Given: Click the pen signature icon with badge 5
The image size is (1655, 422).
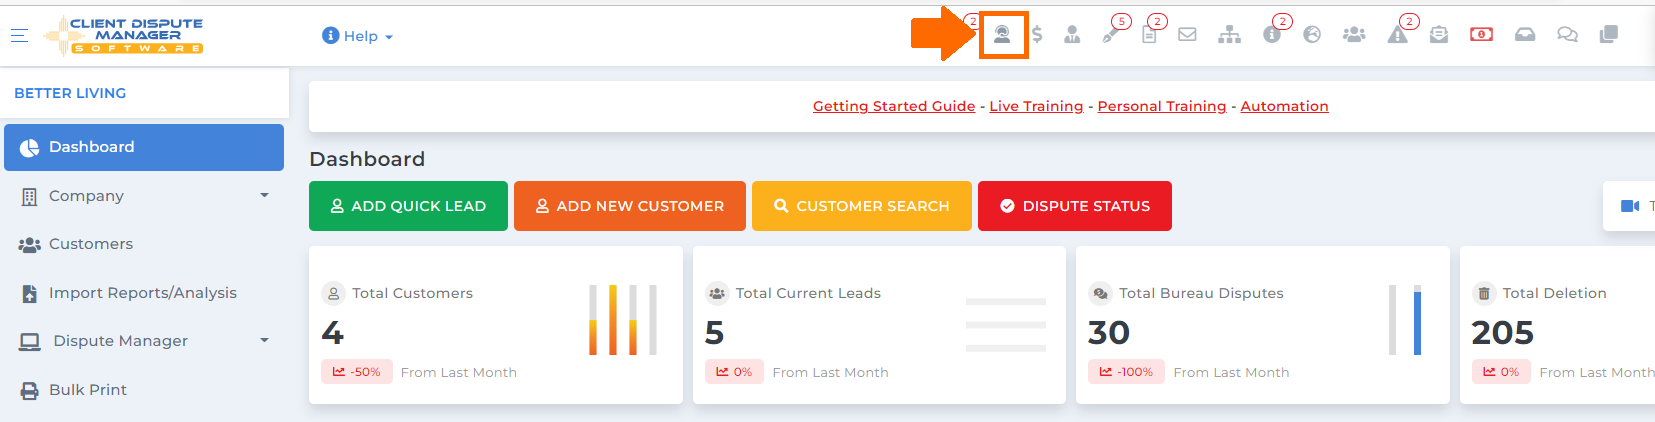Looking at the screenshot, I should click(x=1111, y=35).
